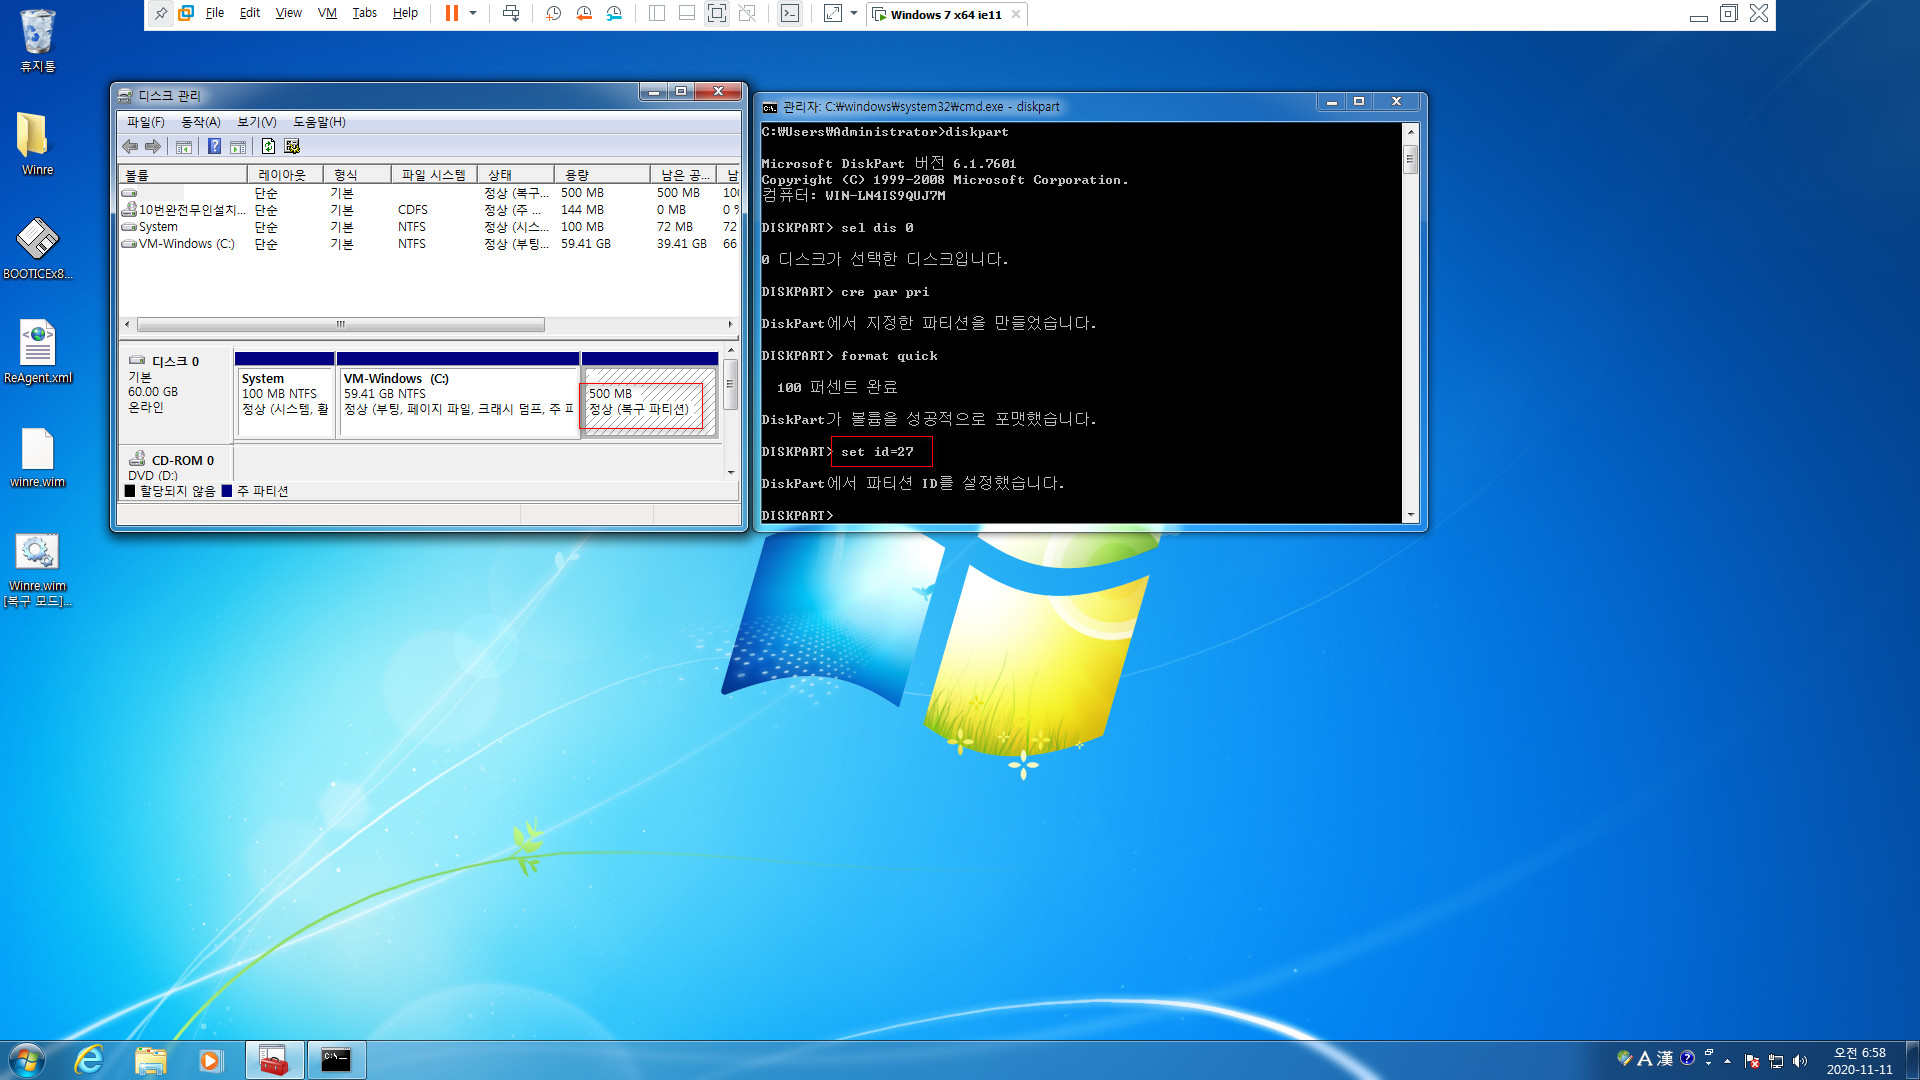This screenshot has height=1080, width=1920.
Task: Open the snapshot manager icon
Action: 614,14
